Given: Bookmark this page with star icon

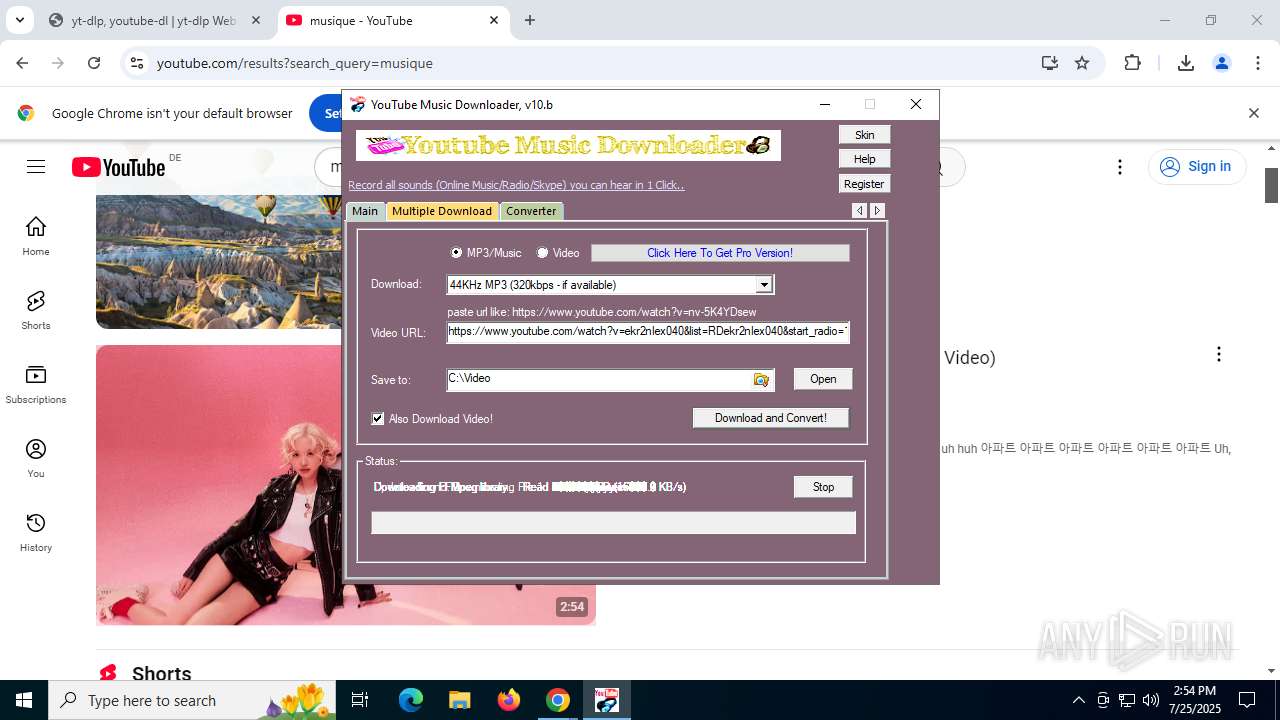Looking at the screenshot, I should click(1082, 63).
